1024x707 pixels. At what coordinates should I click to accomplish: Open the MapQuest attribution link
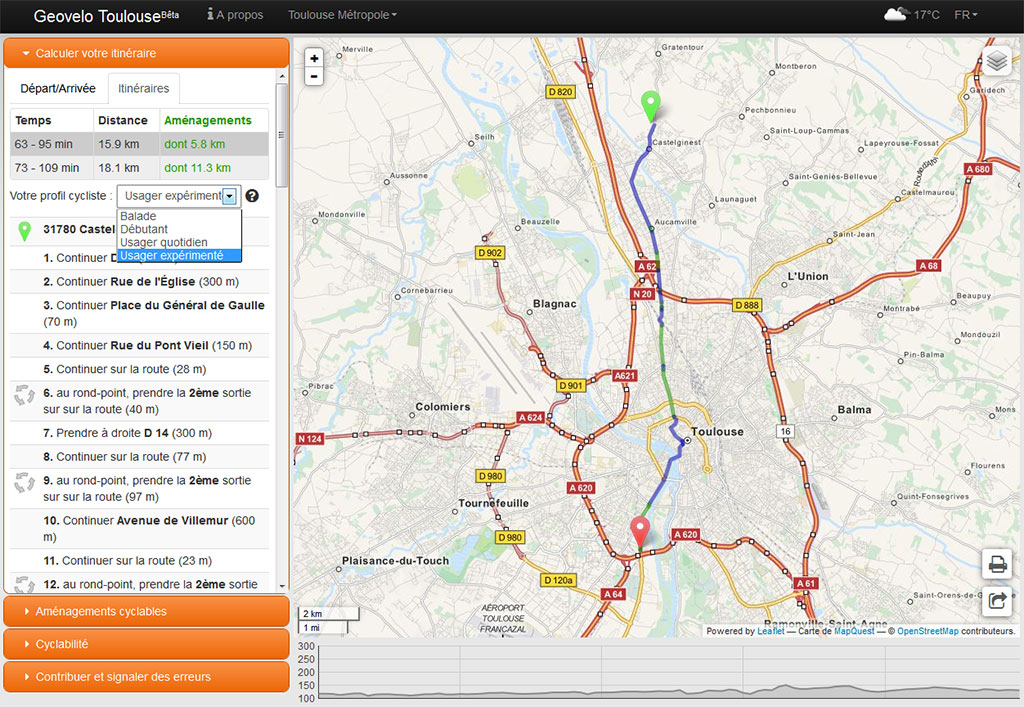[x=854, y=631]
